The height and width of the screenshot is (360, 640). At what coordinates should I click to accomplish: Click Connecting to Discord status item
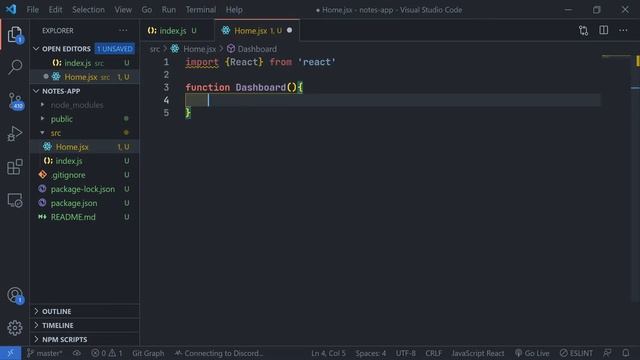pyautogui.click(x=218, y=353)
